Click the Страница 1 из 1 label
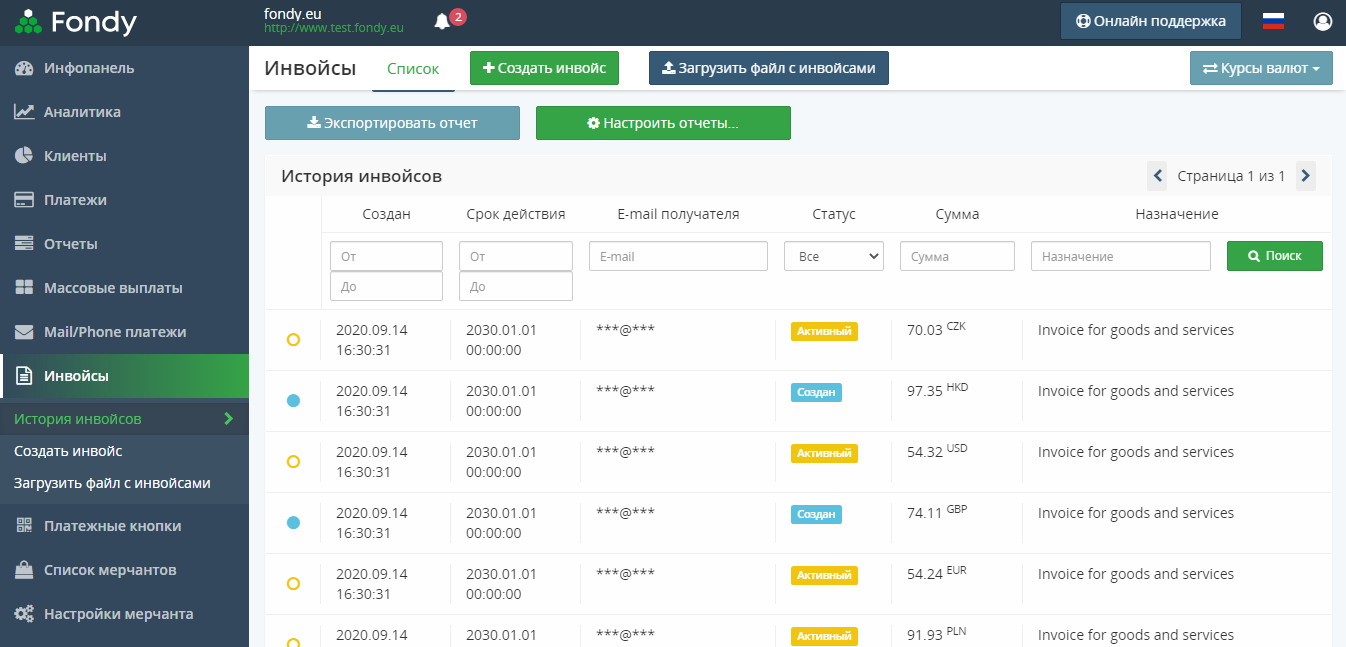1346x647 pixels. 1231,176
